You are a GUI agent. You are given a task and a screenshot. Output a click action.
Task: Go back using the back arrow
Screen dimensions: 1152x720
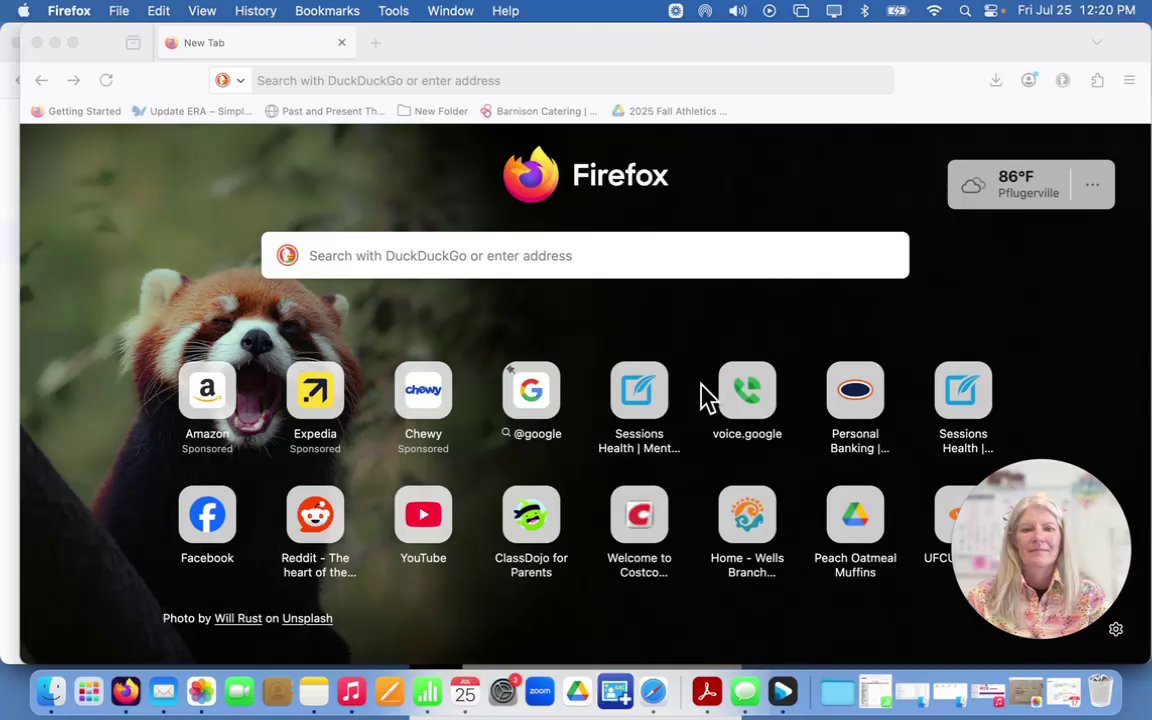[x=42, y=80]
